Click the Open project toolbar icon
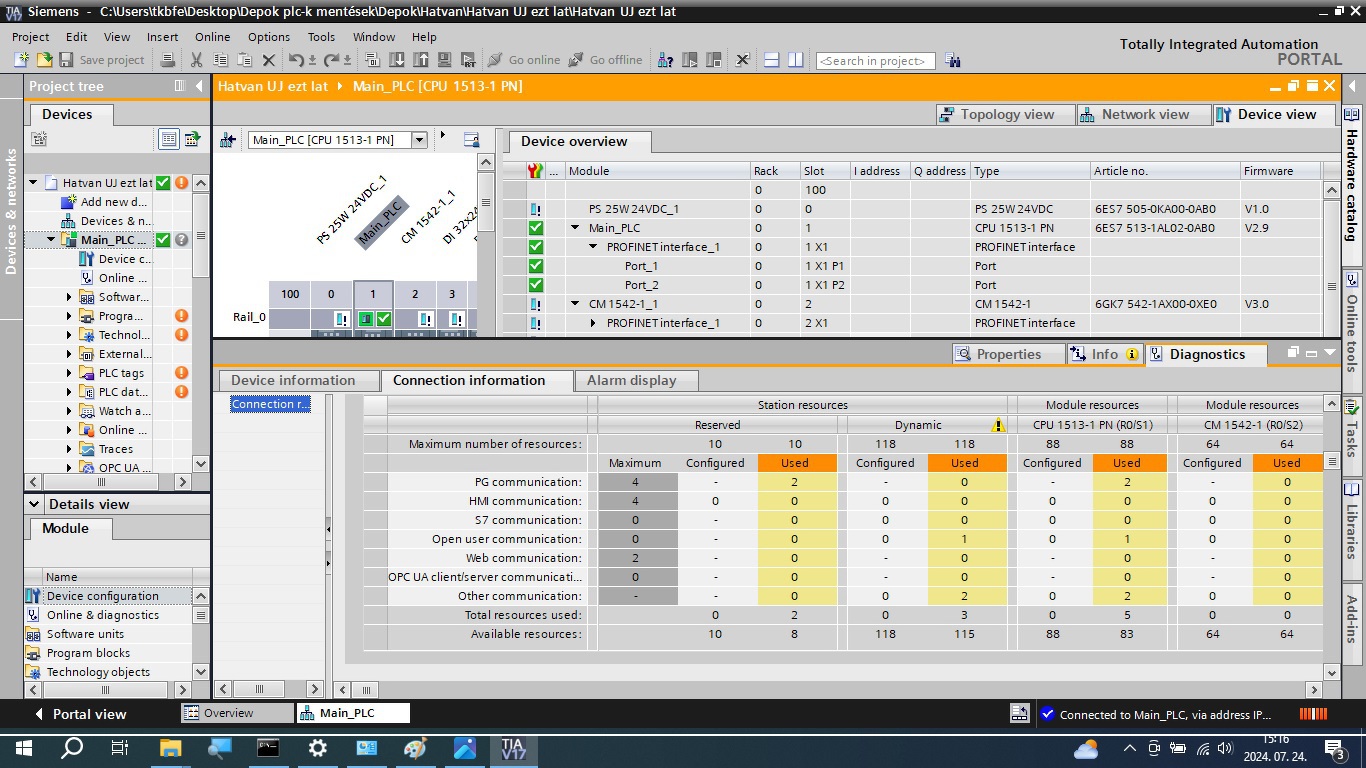Screen dimensions: 1366x768 (44, 60)
